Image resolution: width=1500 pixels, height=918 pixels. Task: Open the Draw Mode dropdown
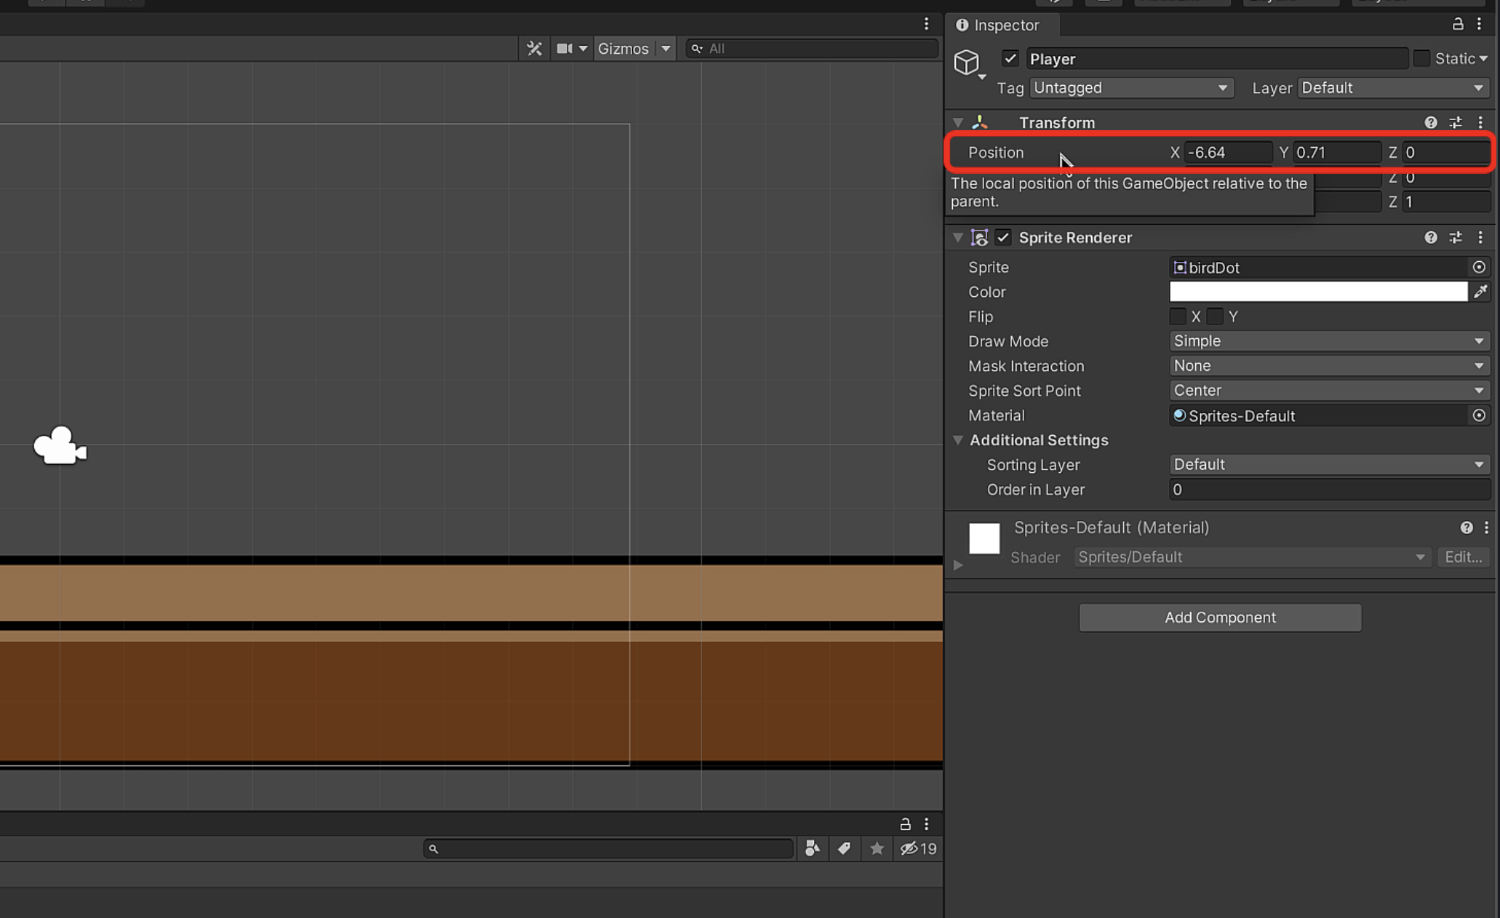[x=1329, y=341]
